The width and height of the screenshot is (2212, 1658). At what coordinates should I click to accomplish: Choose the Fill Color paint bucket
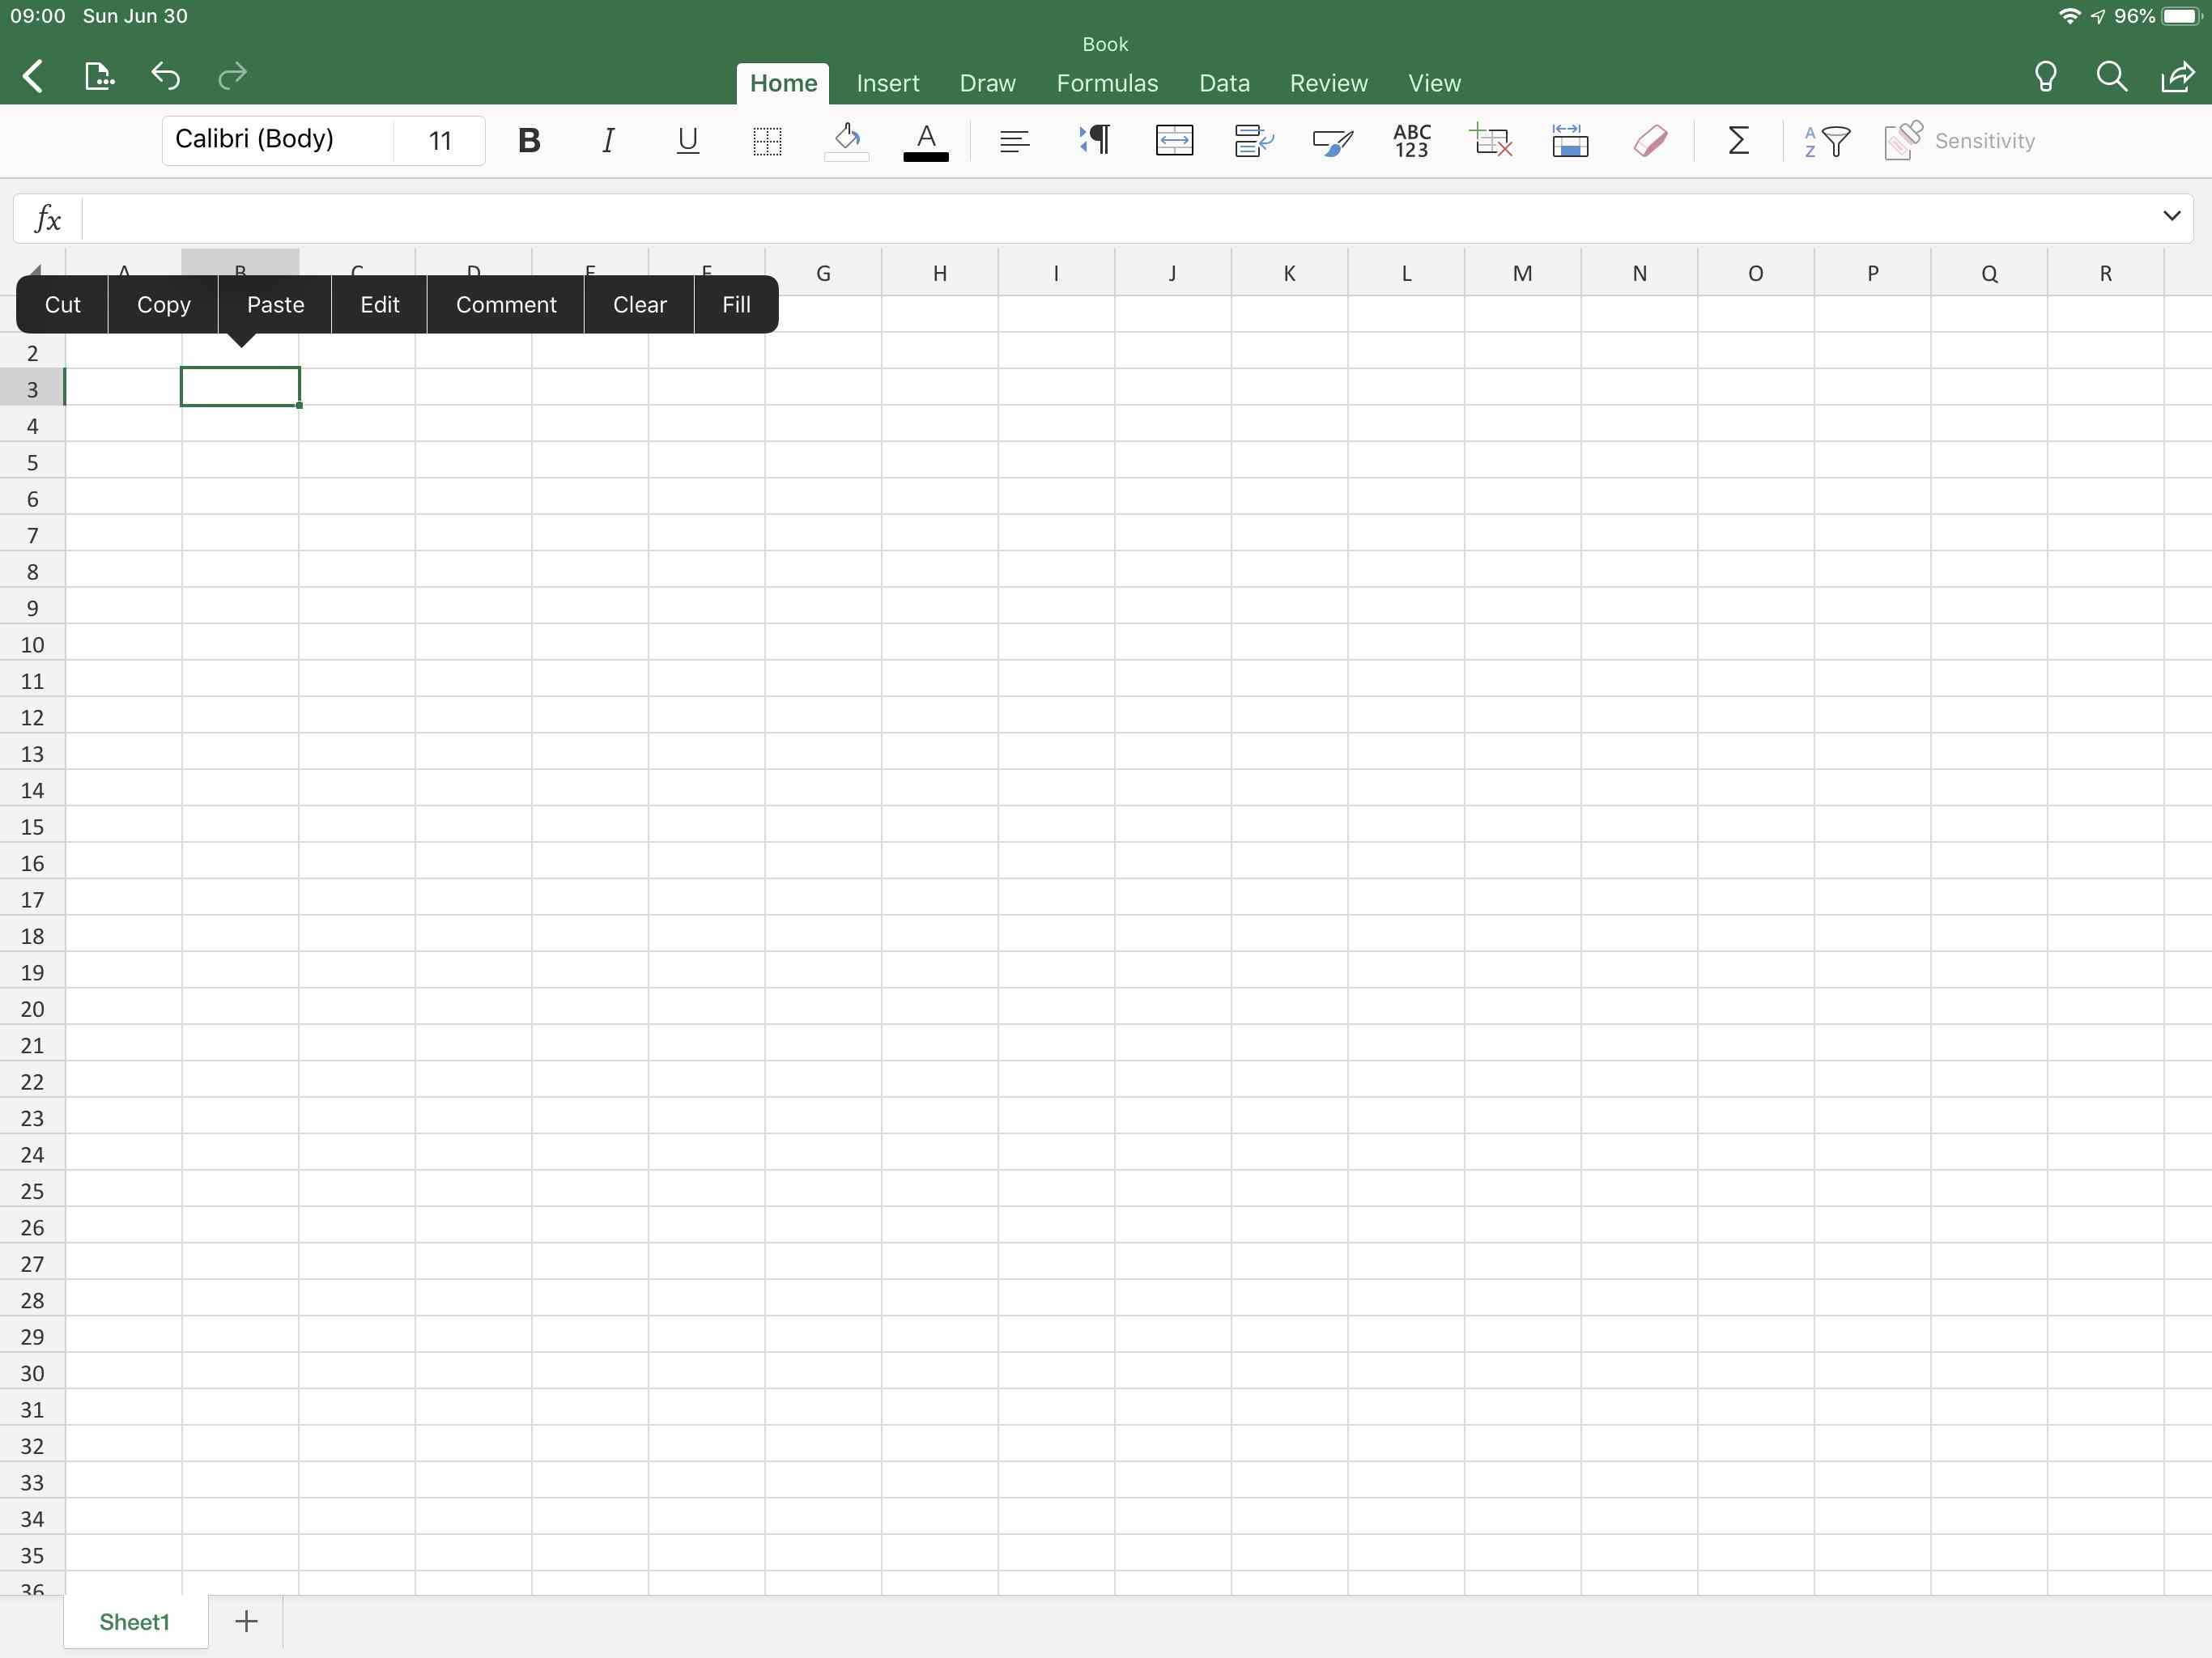coord(847,141)
